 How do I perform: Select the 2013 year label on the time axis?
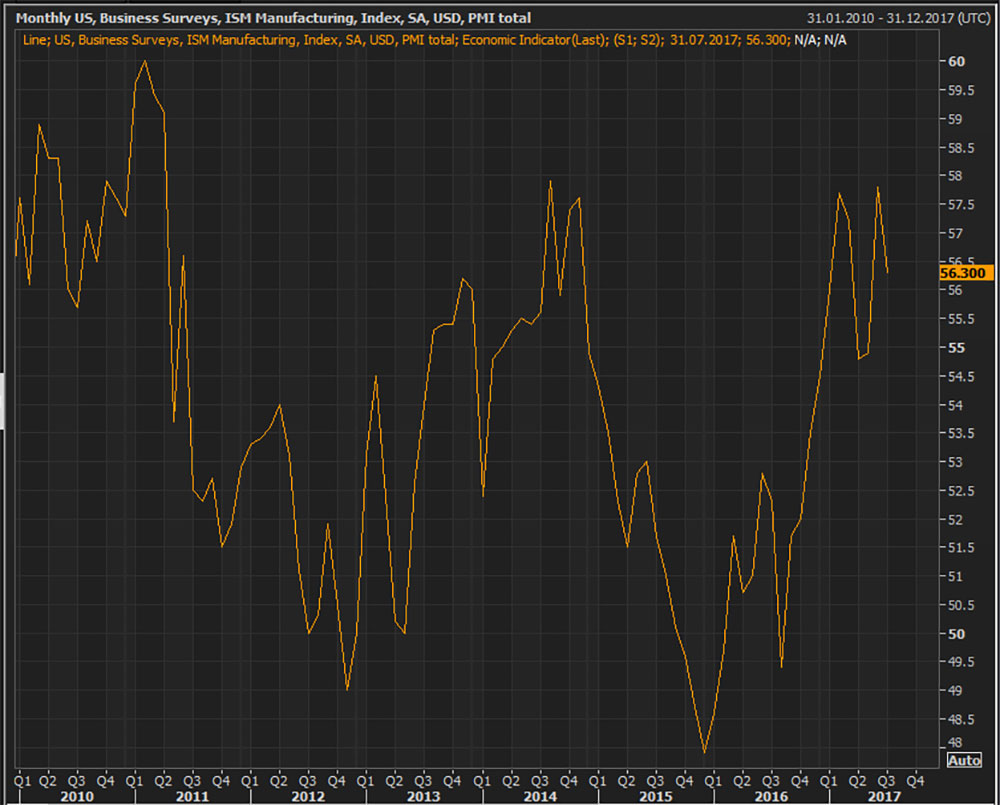(424, 796)
